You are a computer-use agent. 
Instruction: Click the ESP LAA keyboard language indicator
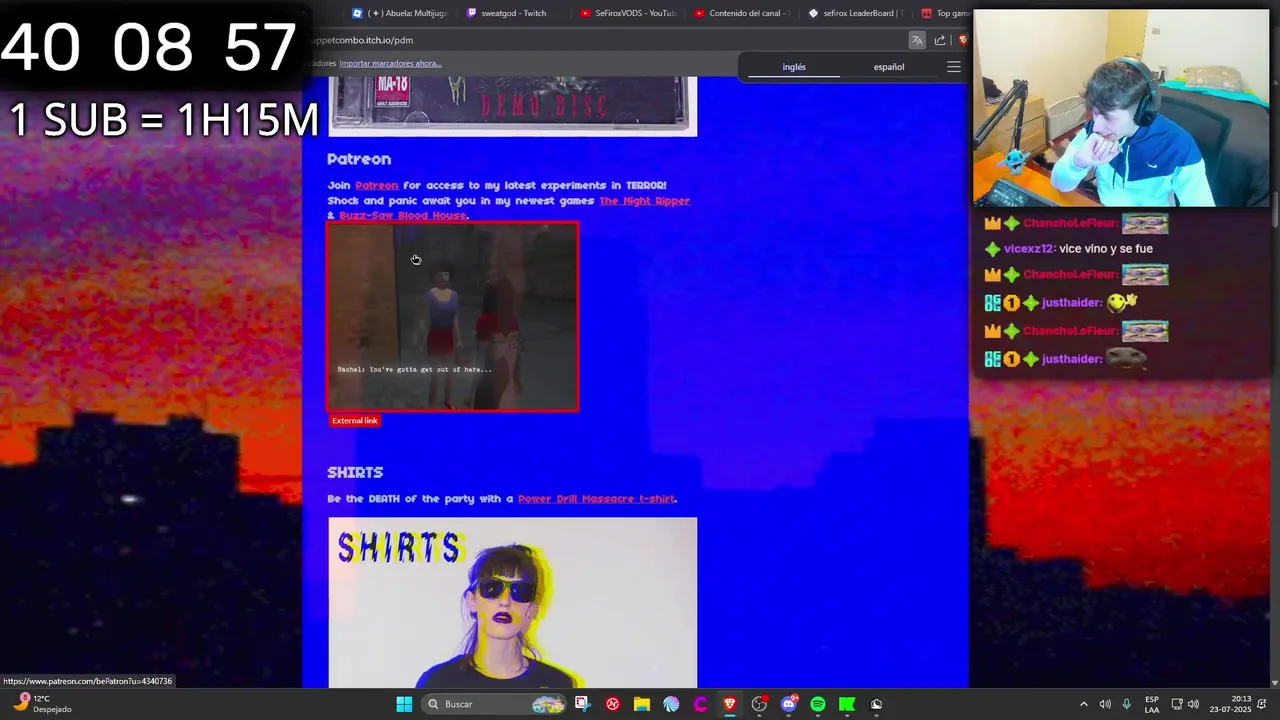point(1152,704)
